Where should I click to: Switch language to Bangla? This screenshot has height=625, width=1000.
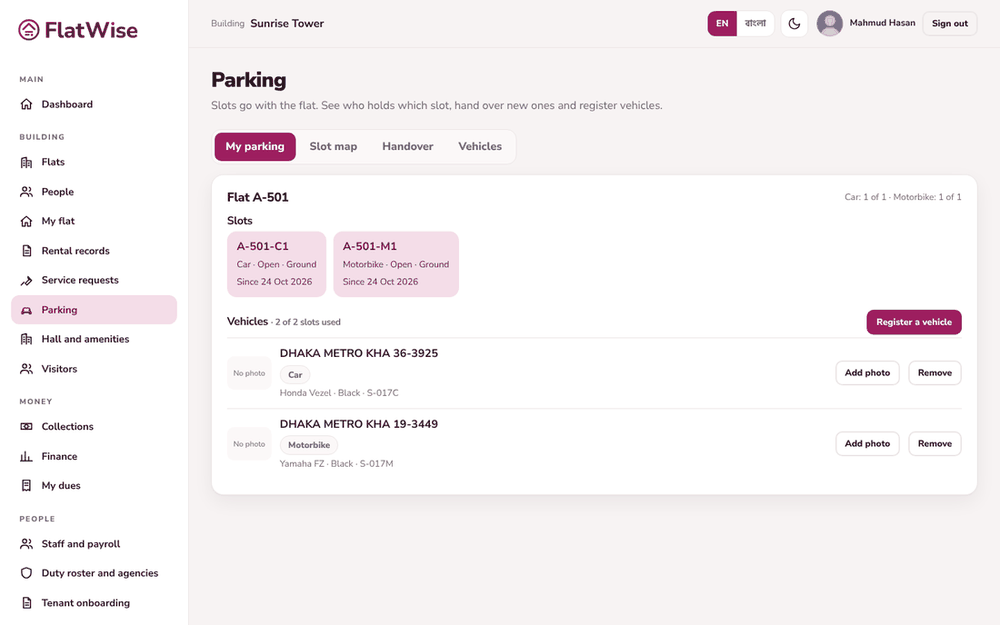pyautogui.click(x=755, y=24)
